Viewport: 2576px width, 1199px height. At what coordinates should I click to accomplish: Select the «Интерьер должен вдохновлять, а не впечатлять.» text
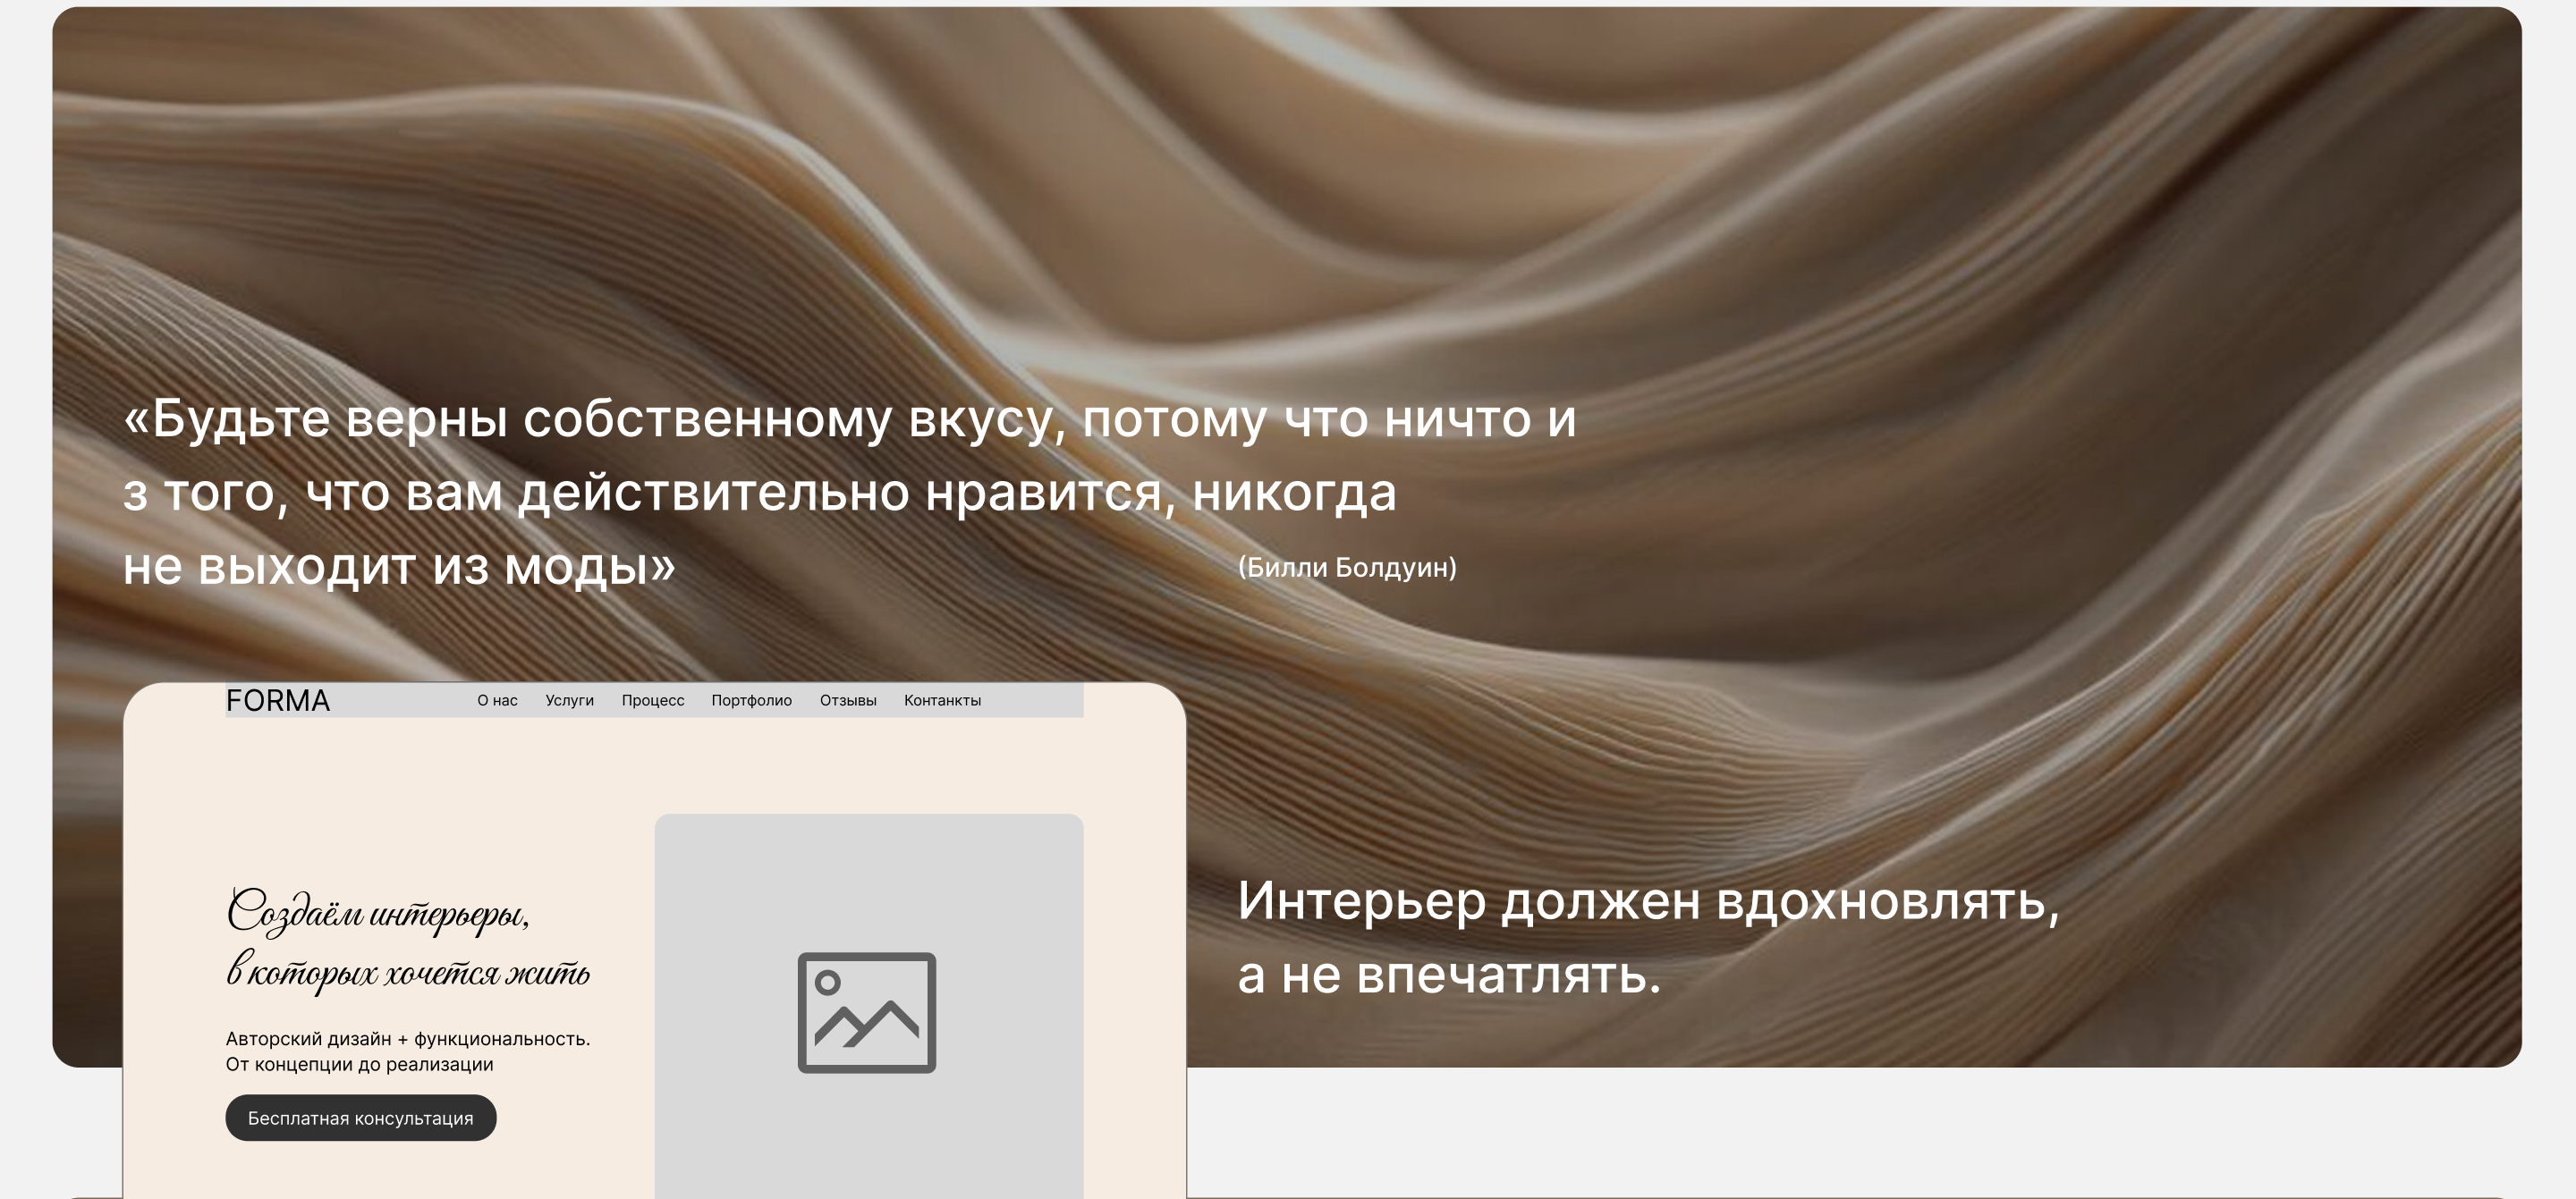pyautogui.click(x=1648, y=937)
